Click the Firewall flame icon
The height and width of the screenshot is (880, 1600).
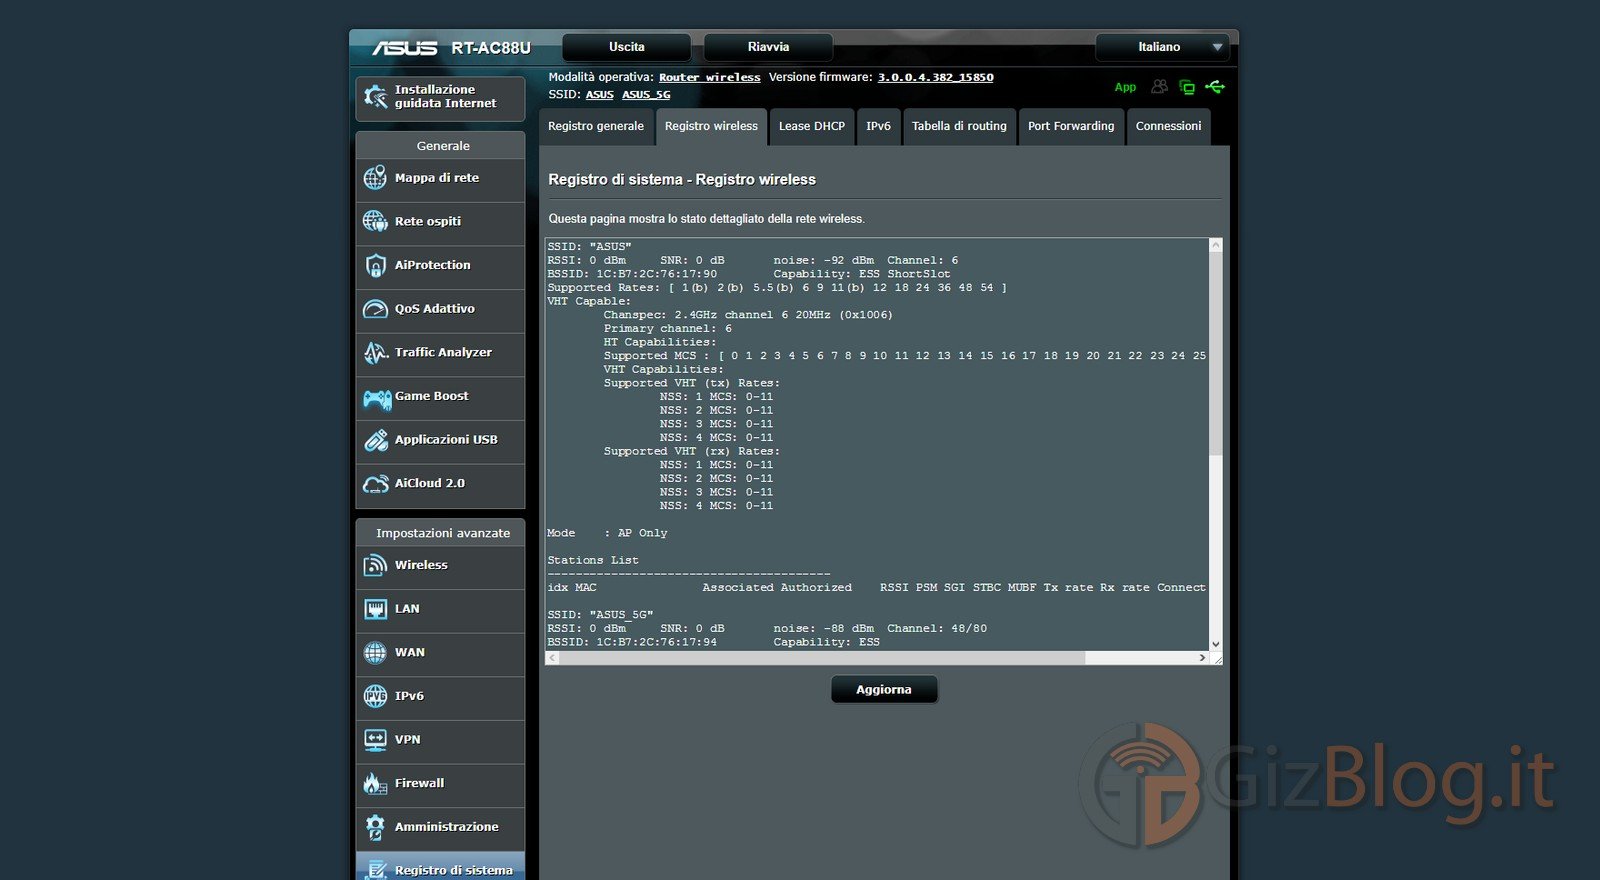pyautogui.click(x=375, y=783)
